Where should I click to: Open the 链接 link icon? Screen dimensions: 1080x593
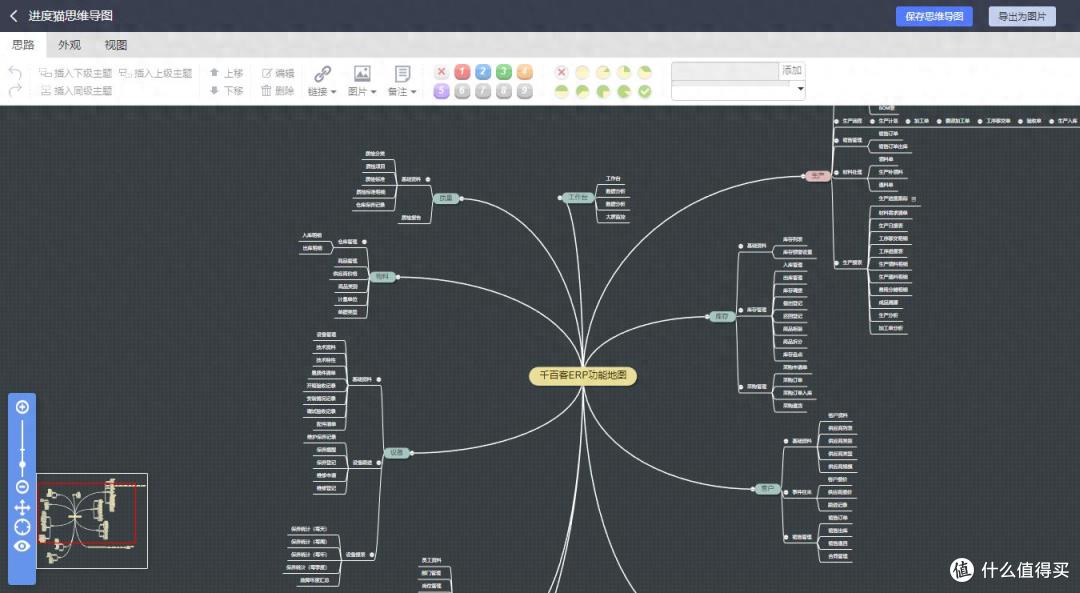tap(322, 74)
